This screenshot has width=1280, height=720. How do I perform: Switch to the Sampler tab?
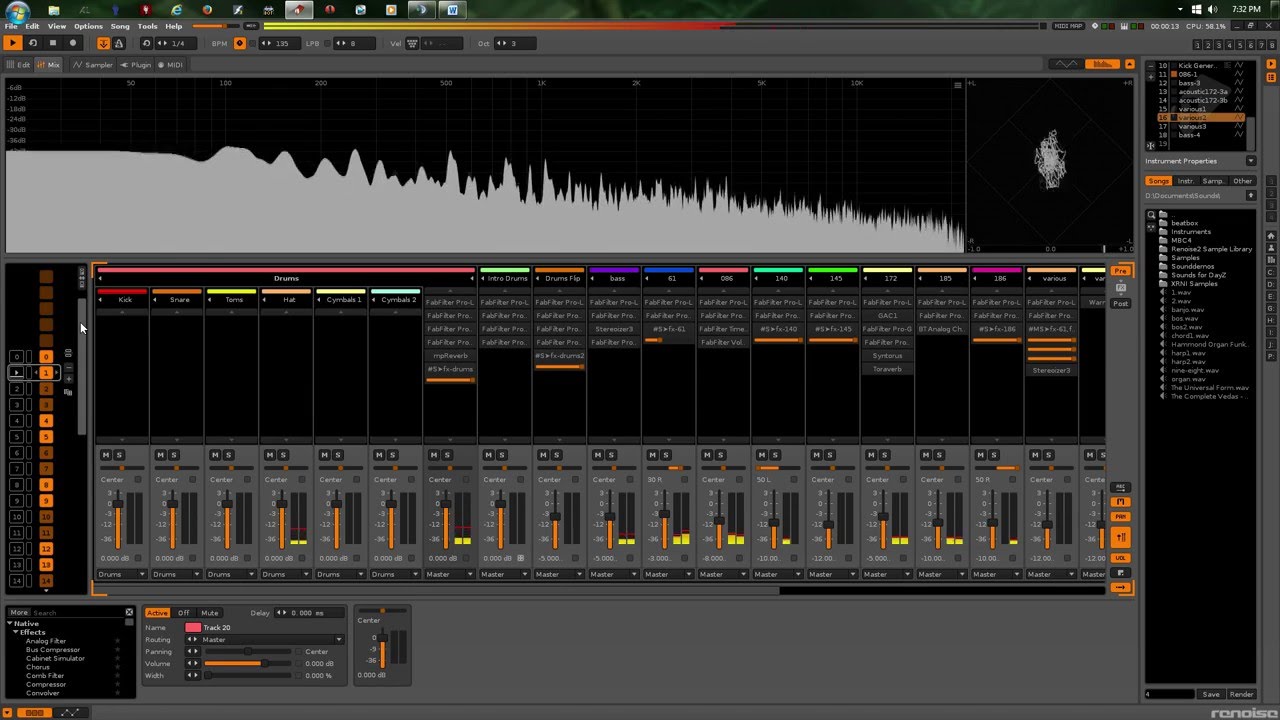(94, 65)
